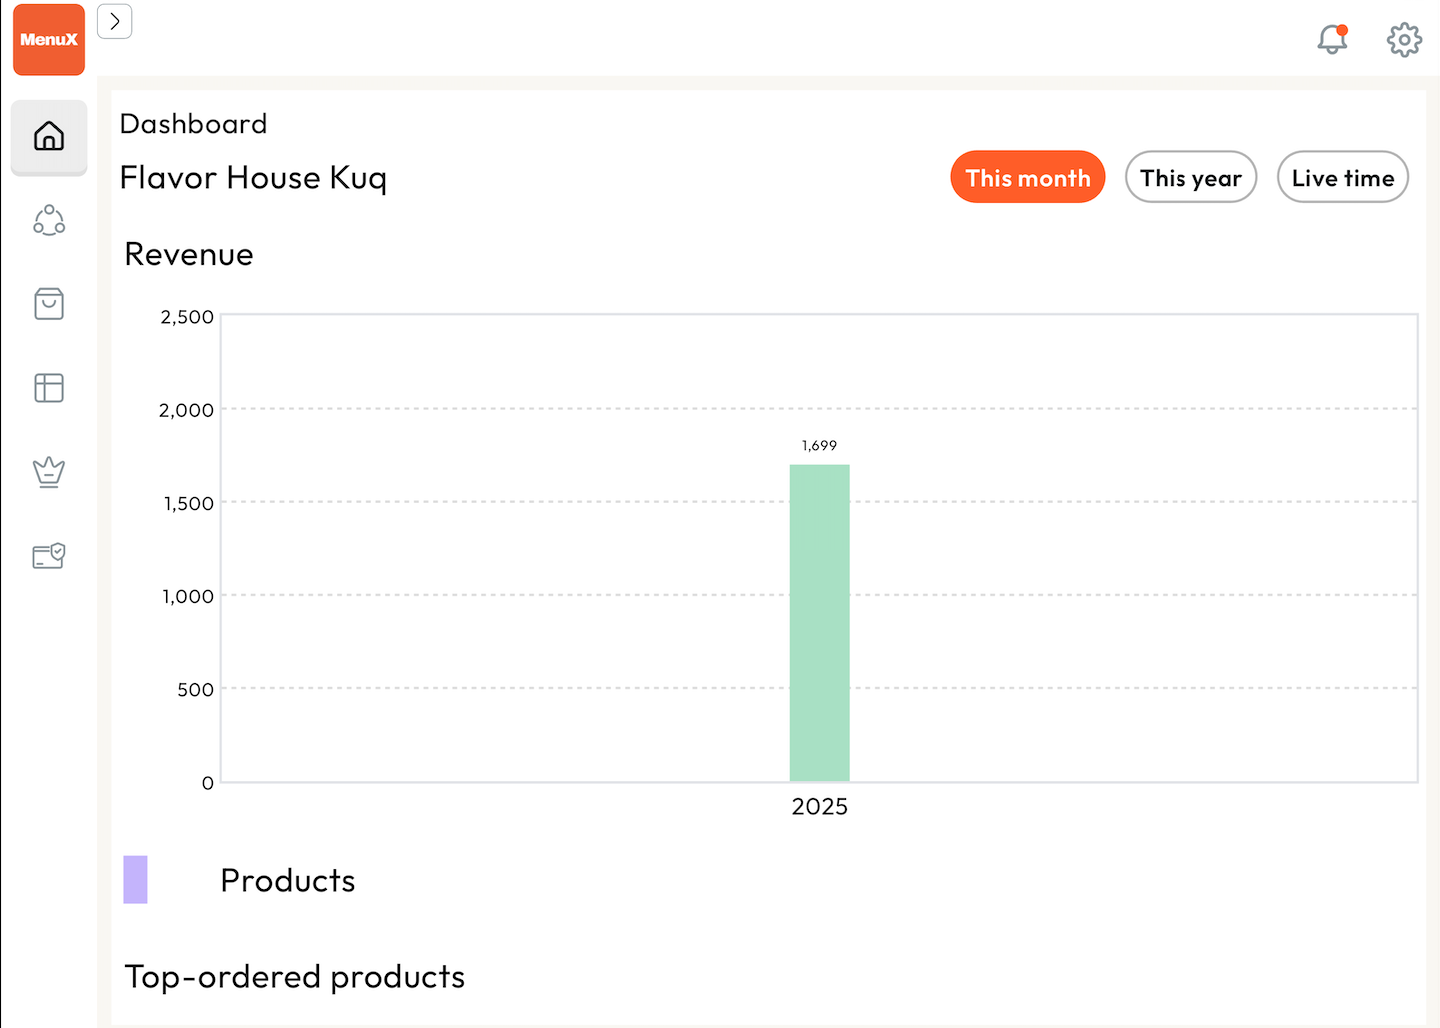Screen dimensions: 1440x1028
Task: Click the 2025 axis label
Action: tap(820, 807)
